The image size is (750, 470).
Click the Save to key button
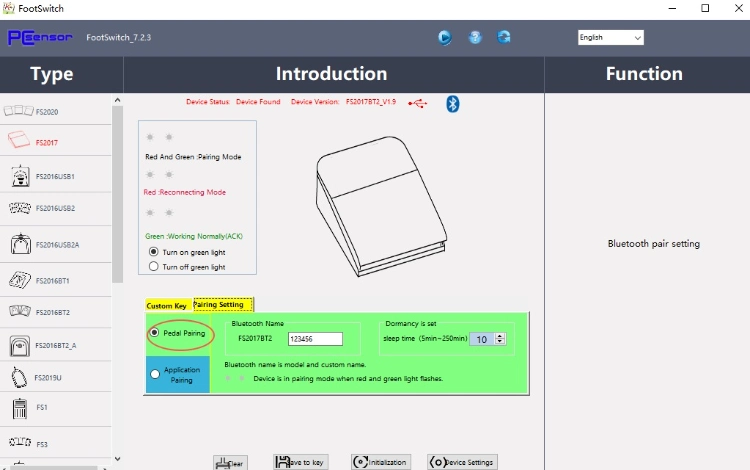pyautogui.click(x=300, y=462)
